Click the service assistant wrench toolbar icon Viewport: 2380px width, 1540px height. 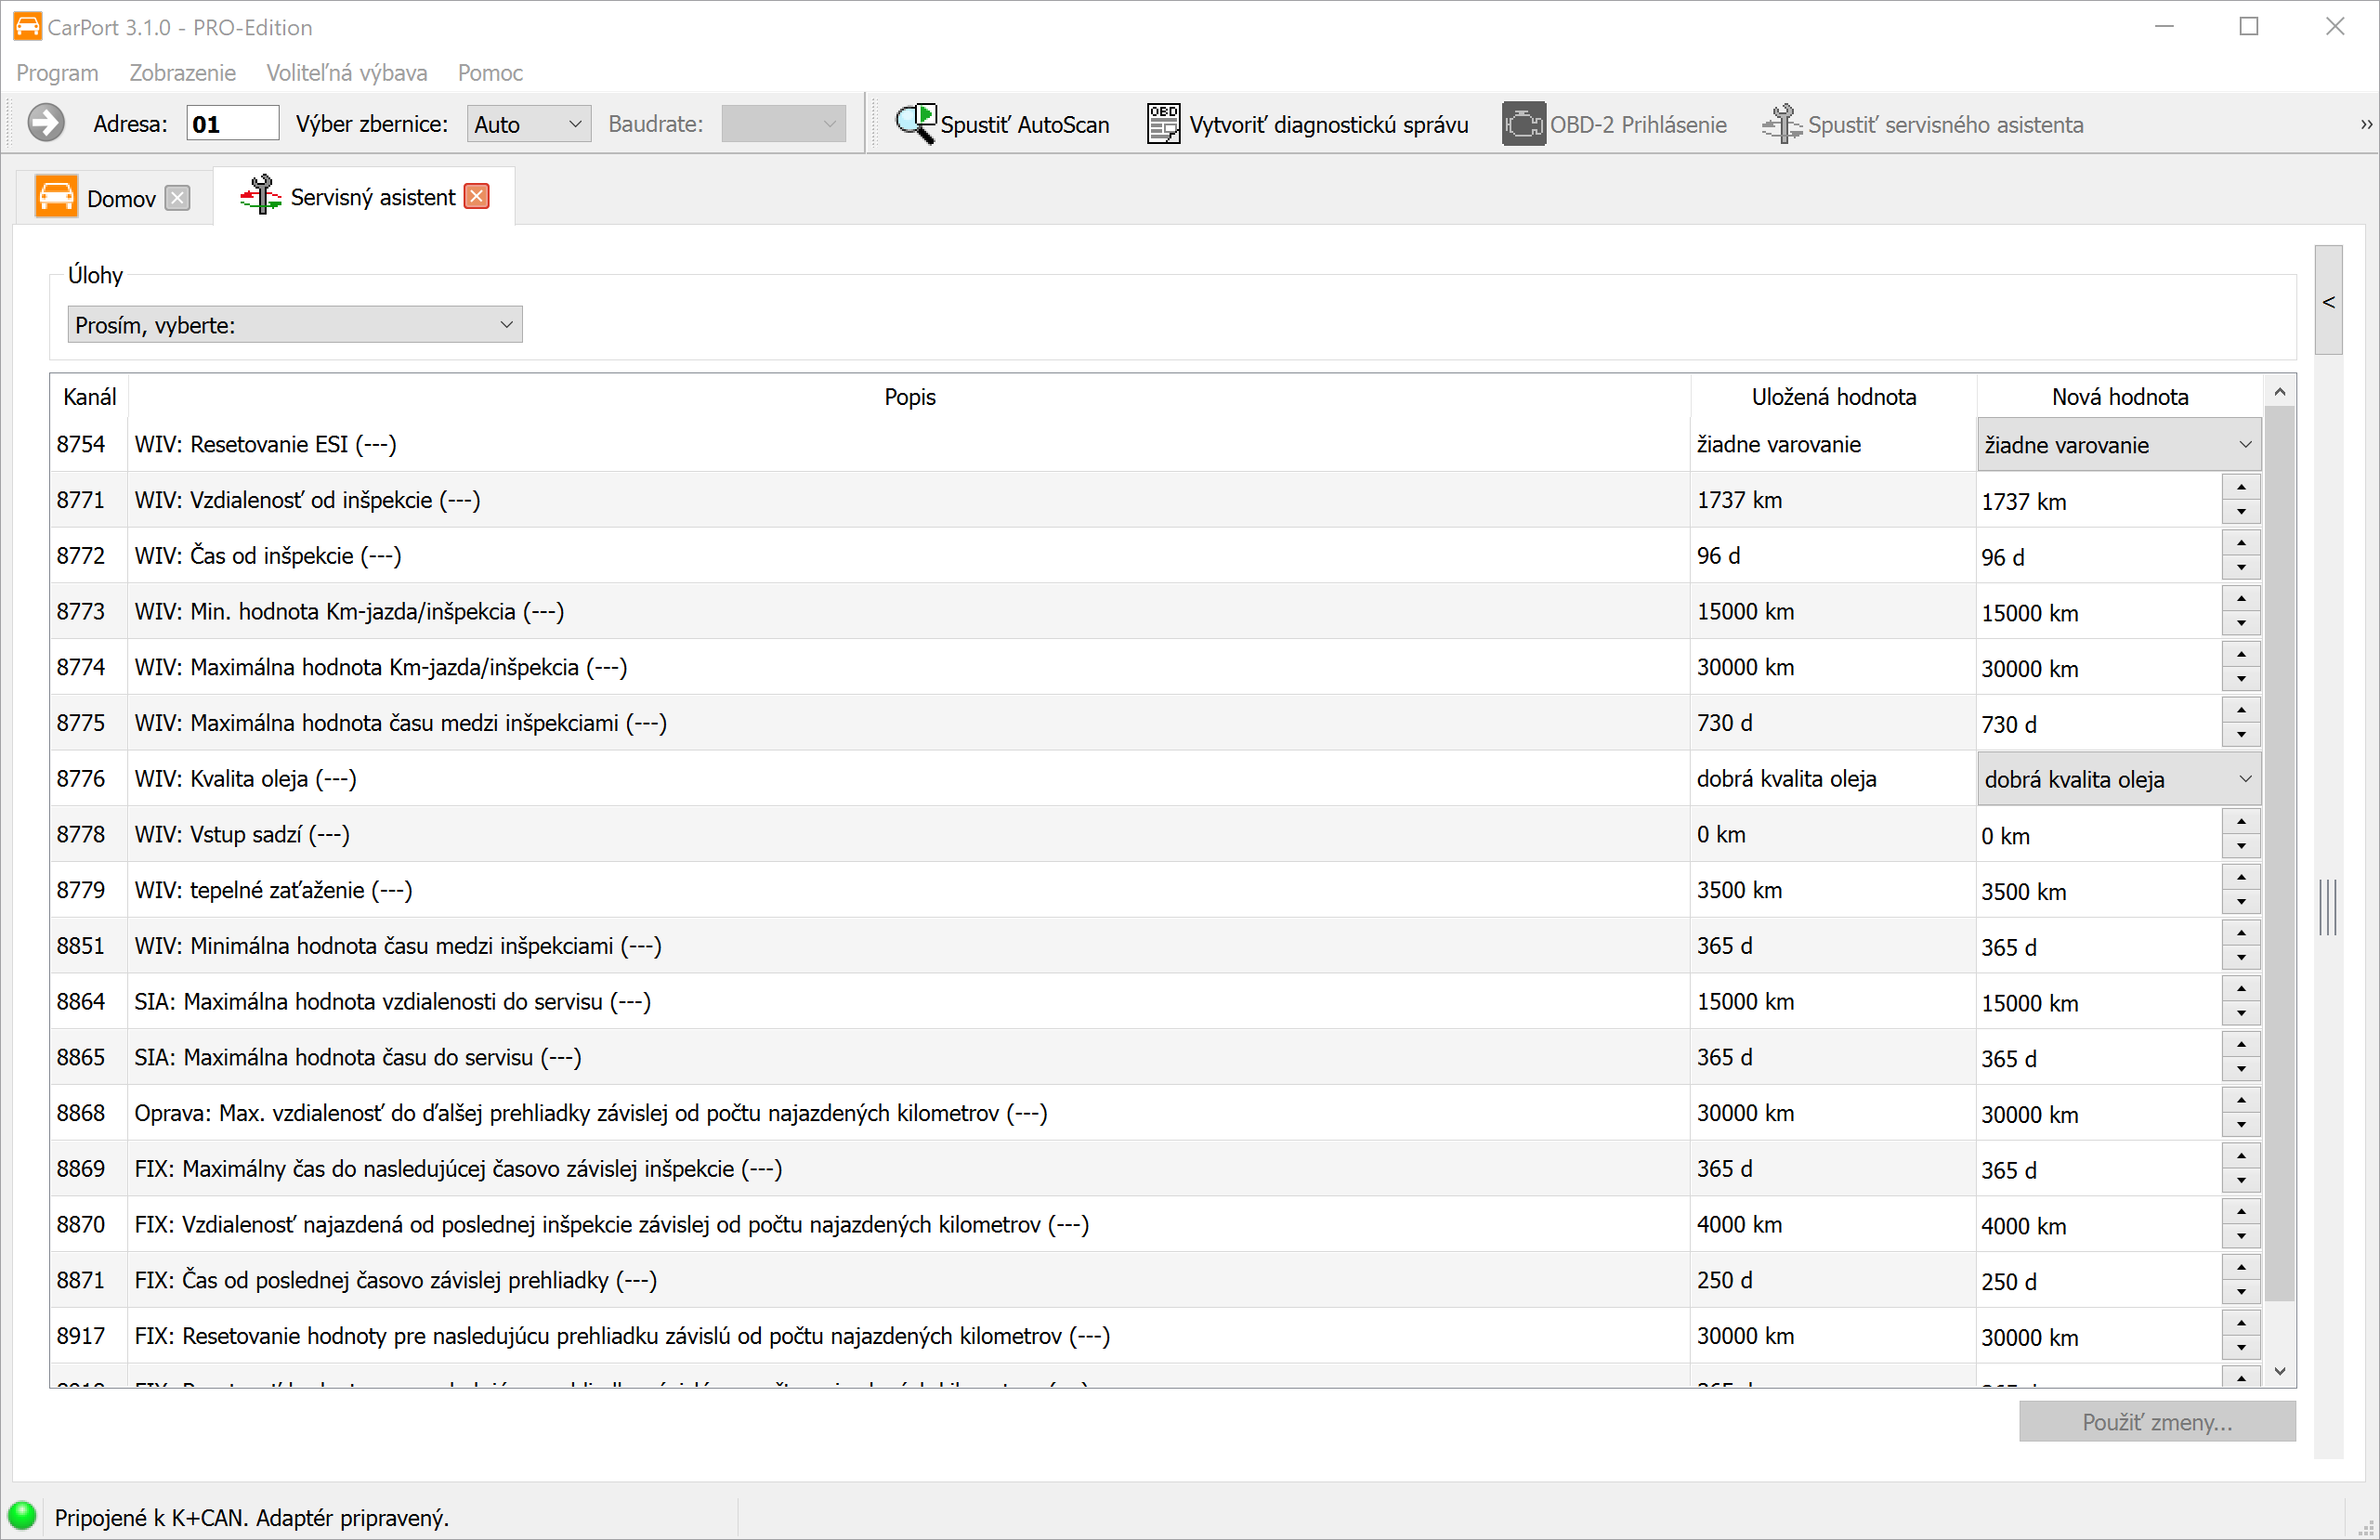pos(1781,124)
